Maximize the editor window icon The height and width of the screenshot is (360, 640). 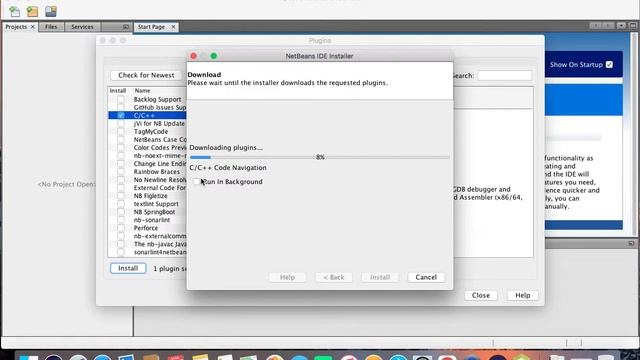[x=633, y=26]
